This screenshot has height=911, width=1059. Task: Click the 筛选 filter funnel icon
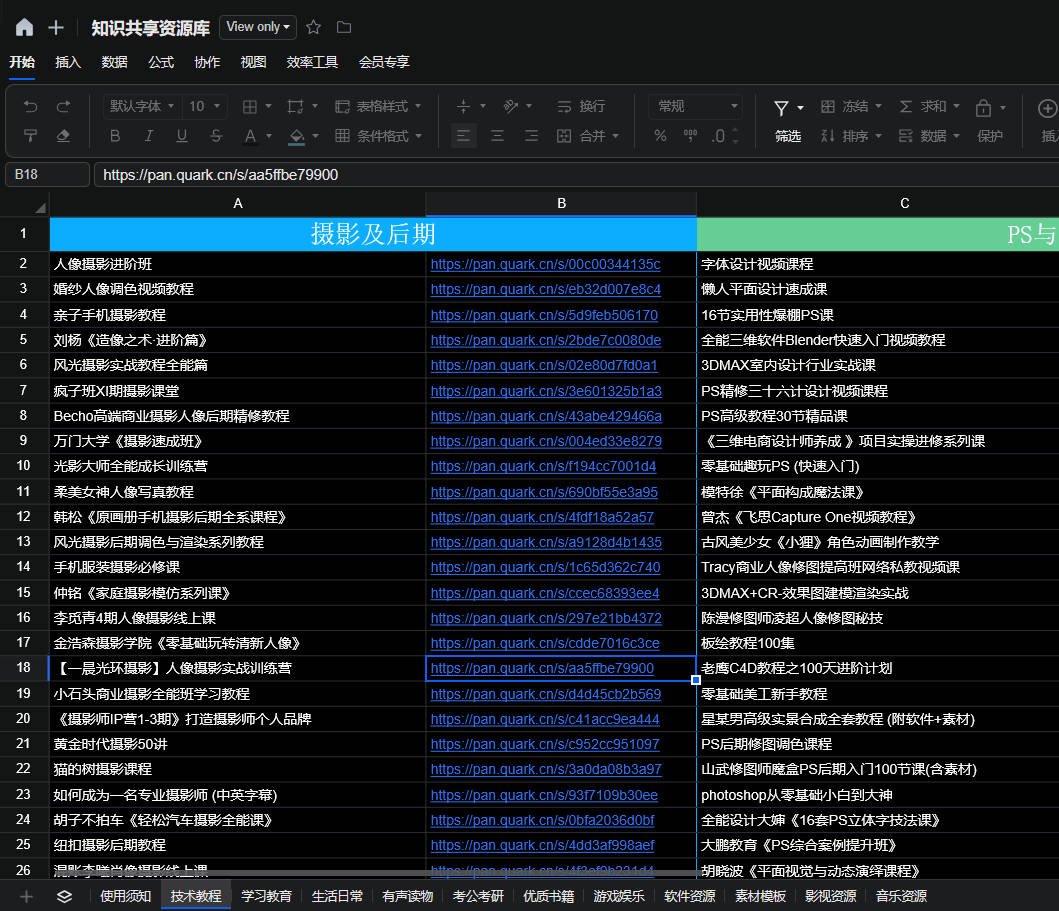pos(781,108)
